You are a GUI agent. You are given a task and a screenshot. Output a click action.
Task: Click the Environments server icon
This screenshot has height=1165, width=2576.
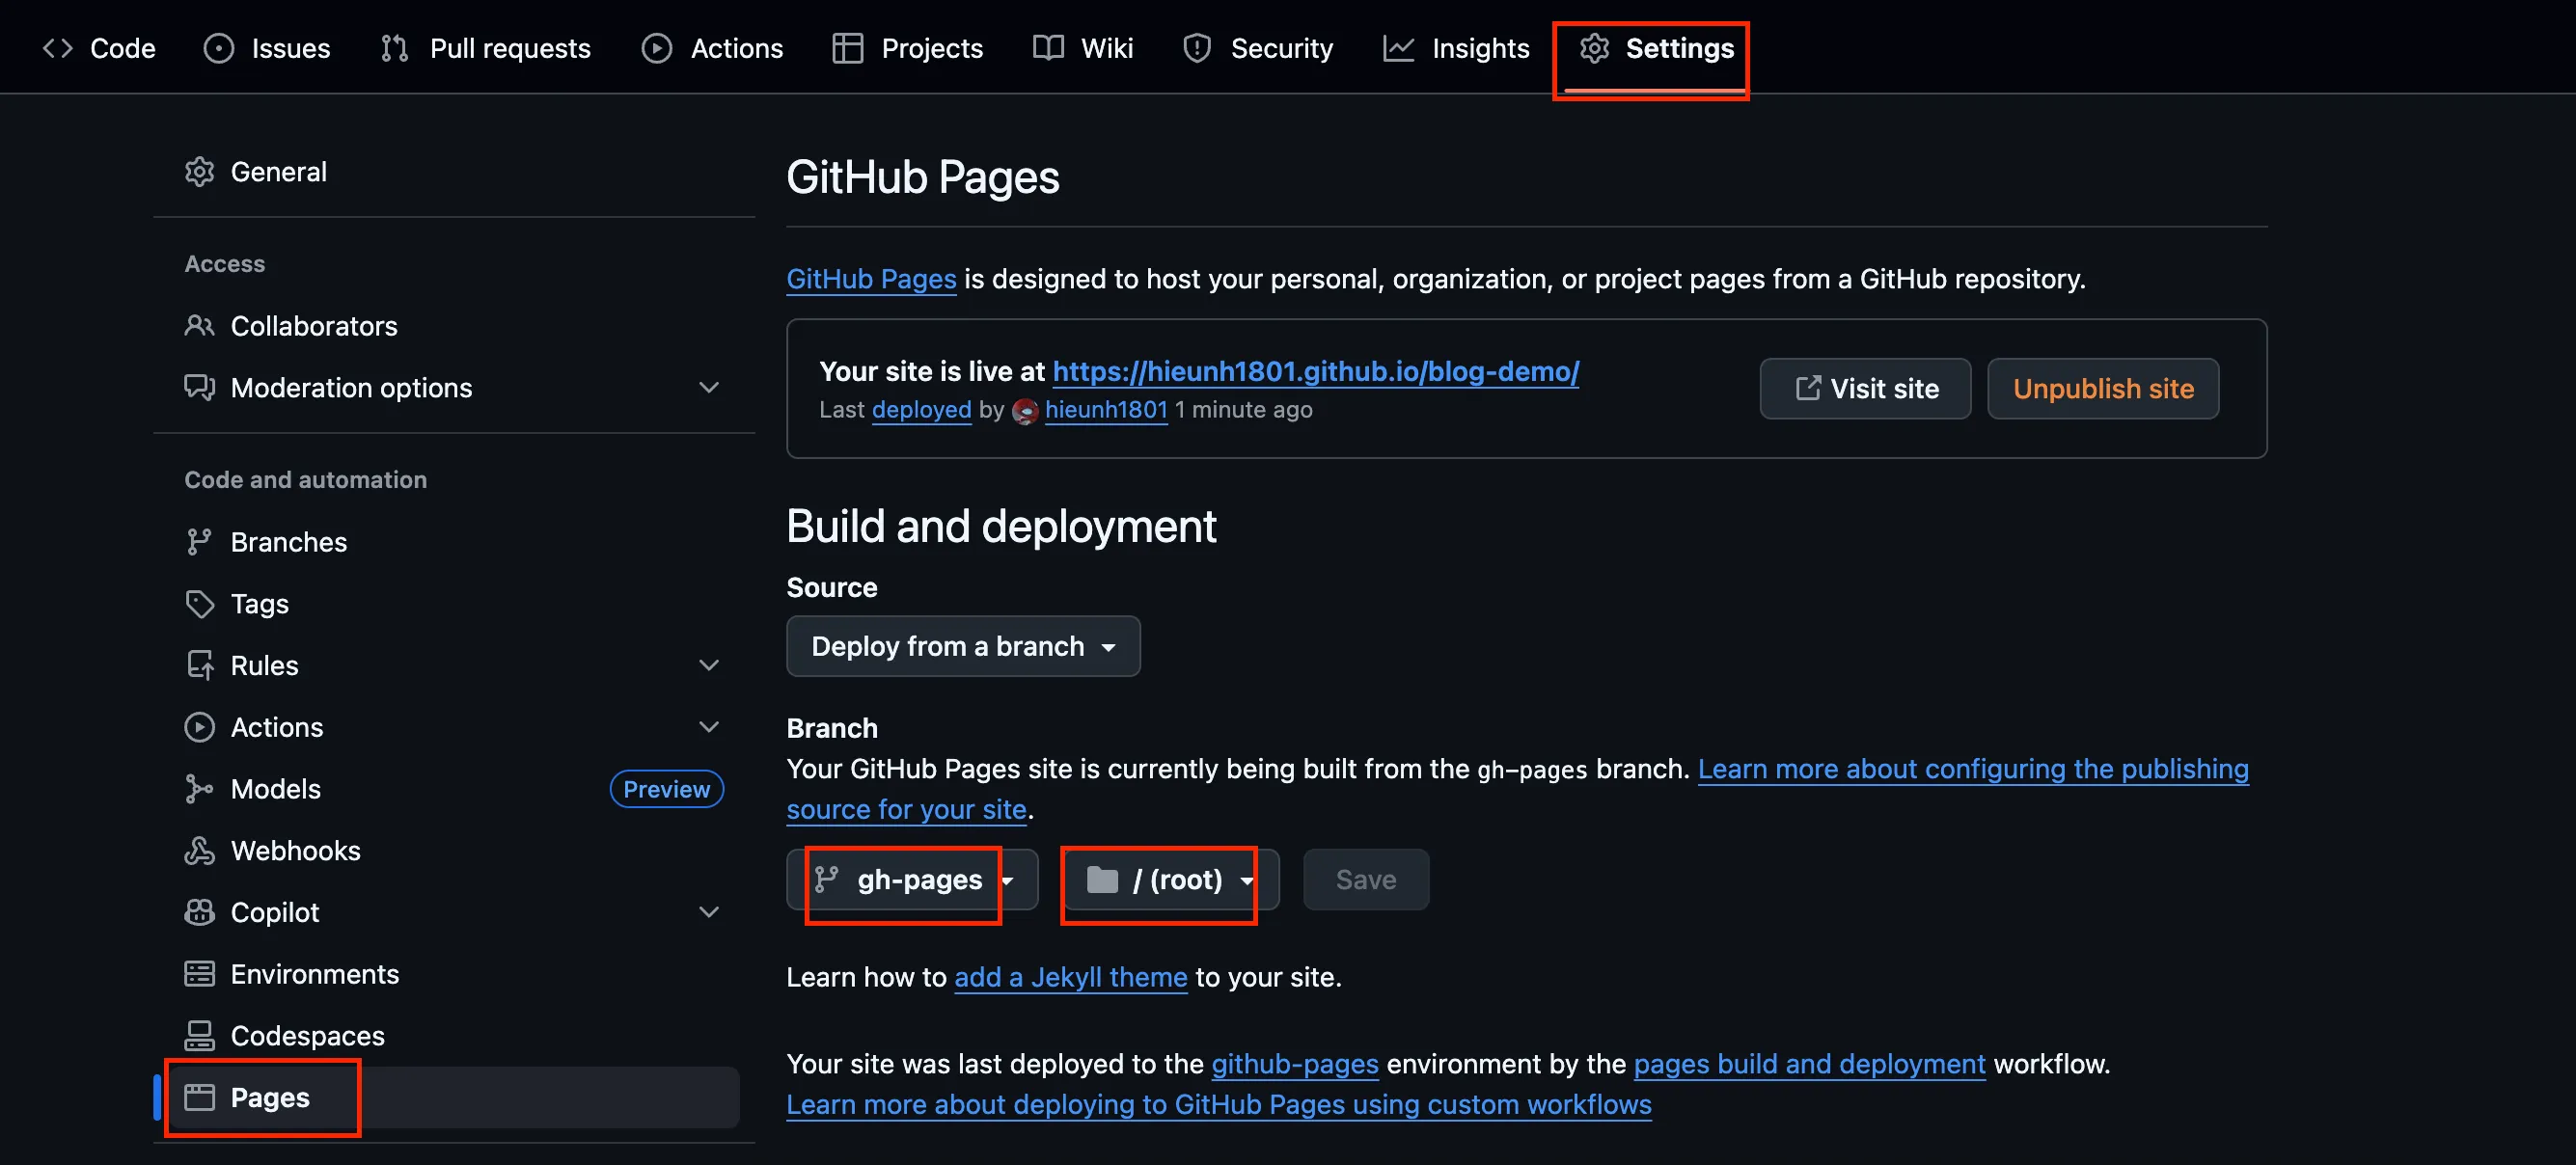[x=199, y=974]
